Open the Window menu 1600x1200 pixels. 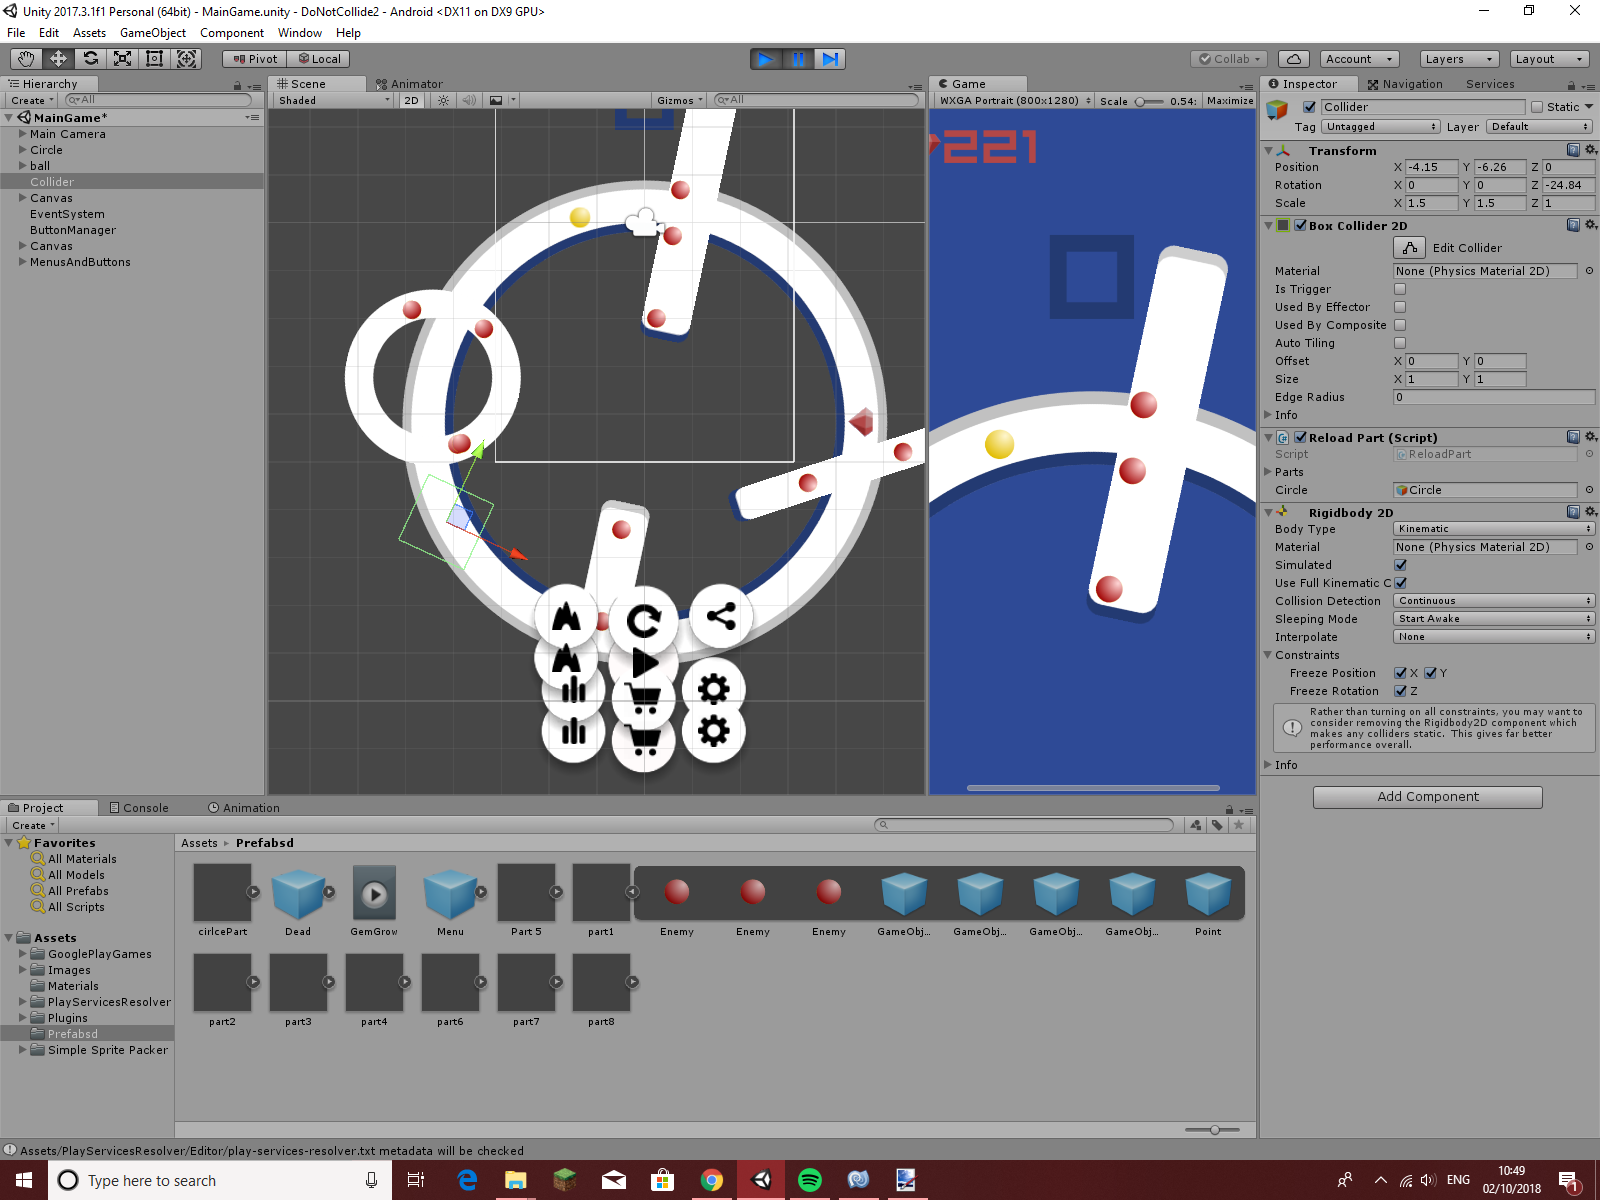(300, 33)
